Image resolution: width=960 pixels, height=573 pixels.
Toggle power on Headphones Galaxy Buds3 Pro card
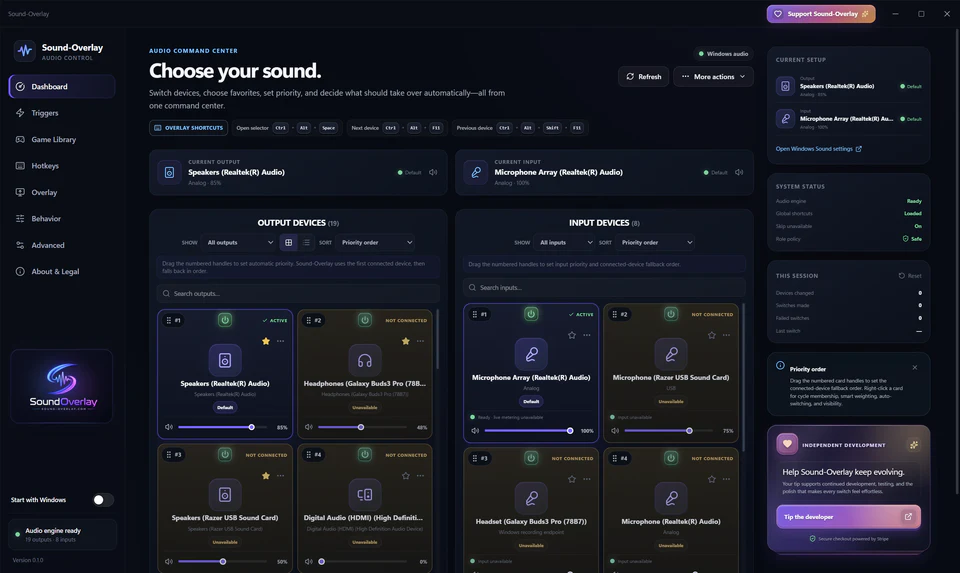[x=365, y=320]
